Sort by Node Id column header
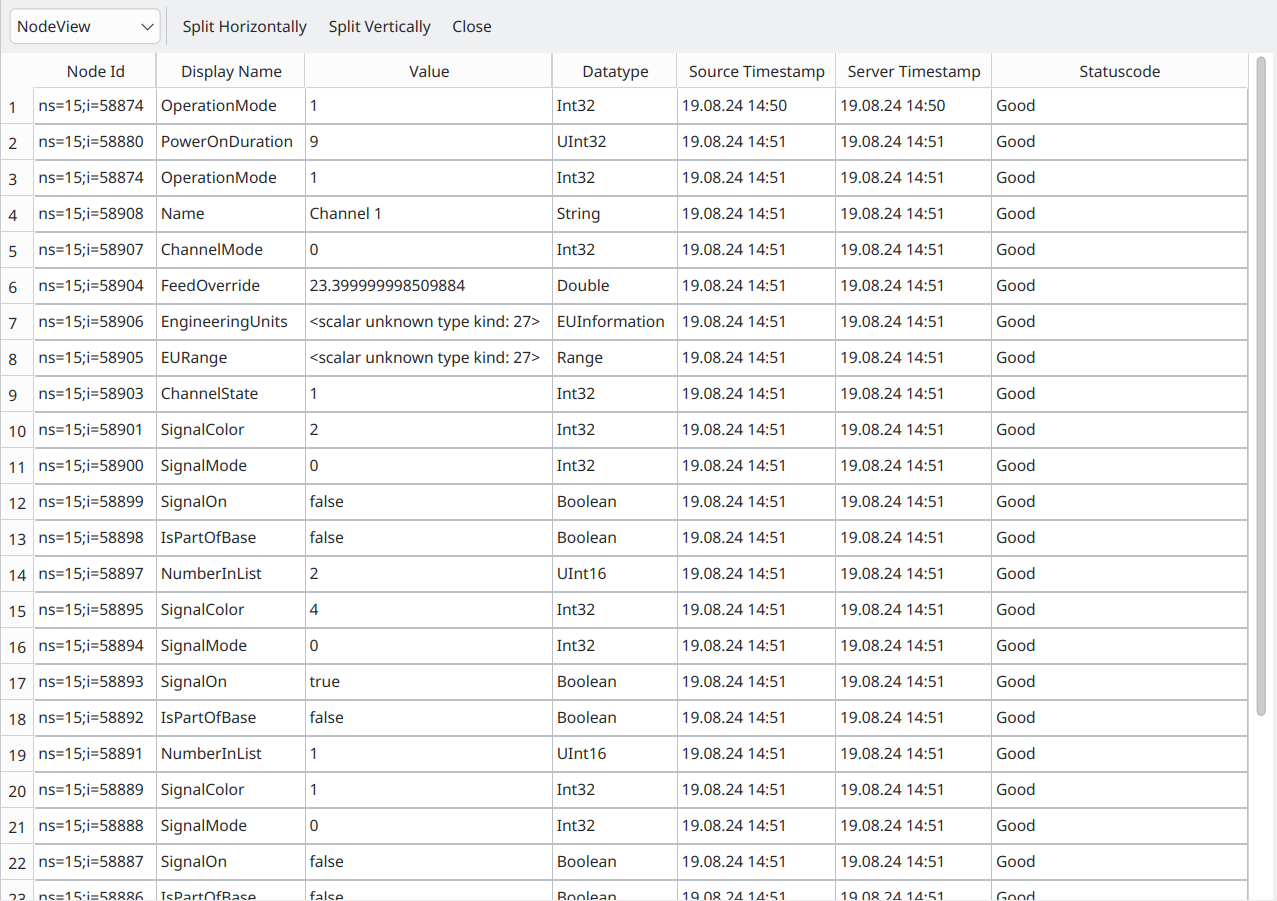 [95, 71]
